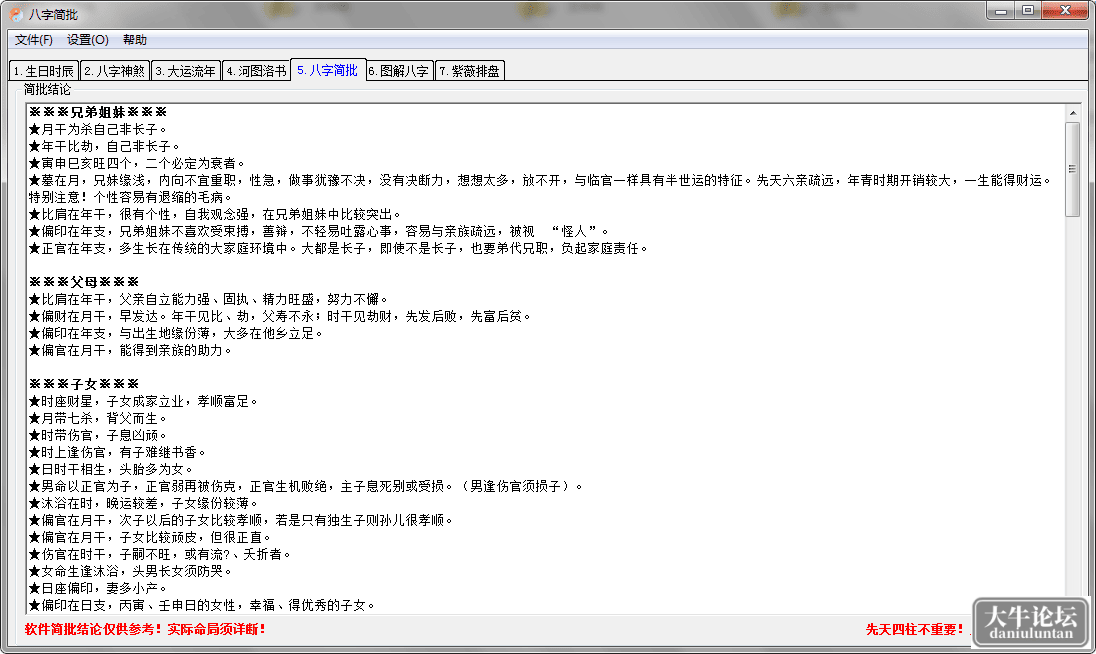Click the red notice 软件简批结论仅供参考
The width and height of the screenshot is (1096, 654).
tap(145, 630)
